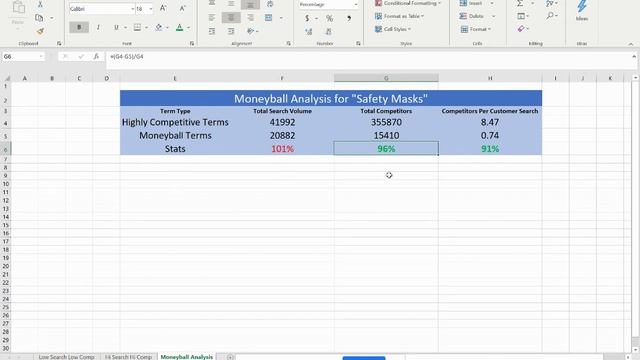Click the Copy icon in Clipboard group
The height and width of the screenshot is (360, 640).
pyautogui.click(x=39, y=18)
